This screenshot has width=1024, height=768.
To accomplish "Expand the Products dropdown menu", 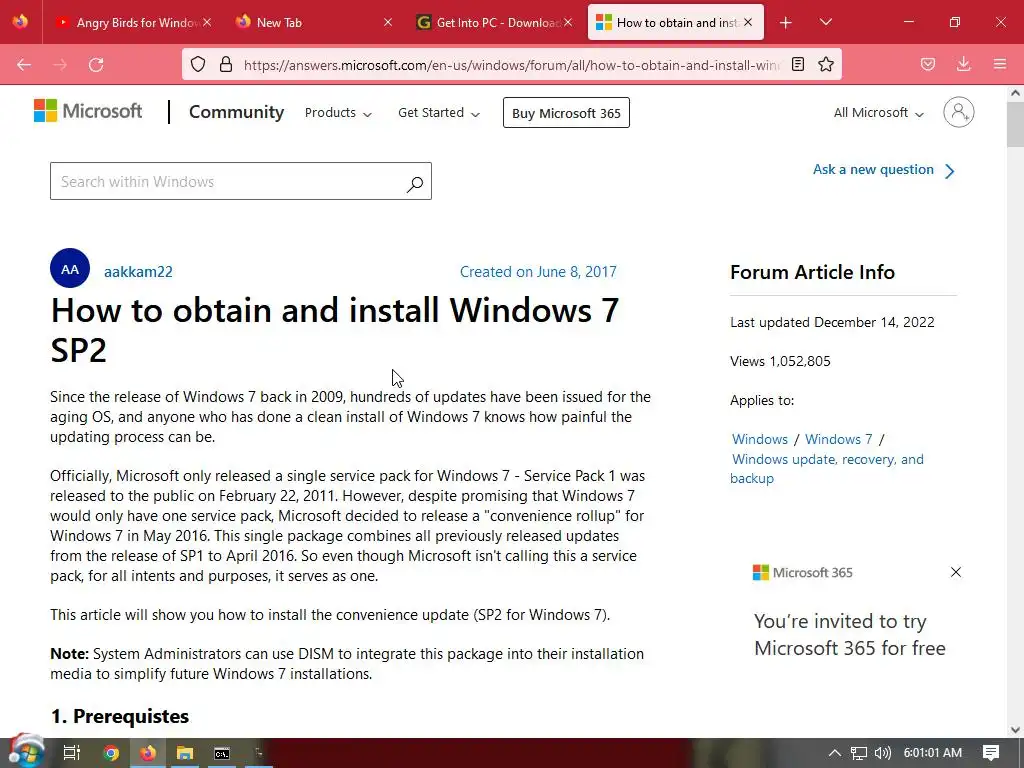I will click(x=338, y=112).
